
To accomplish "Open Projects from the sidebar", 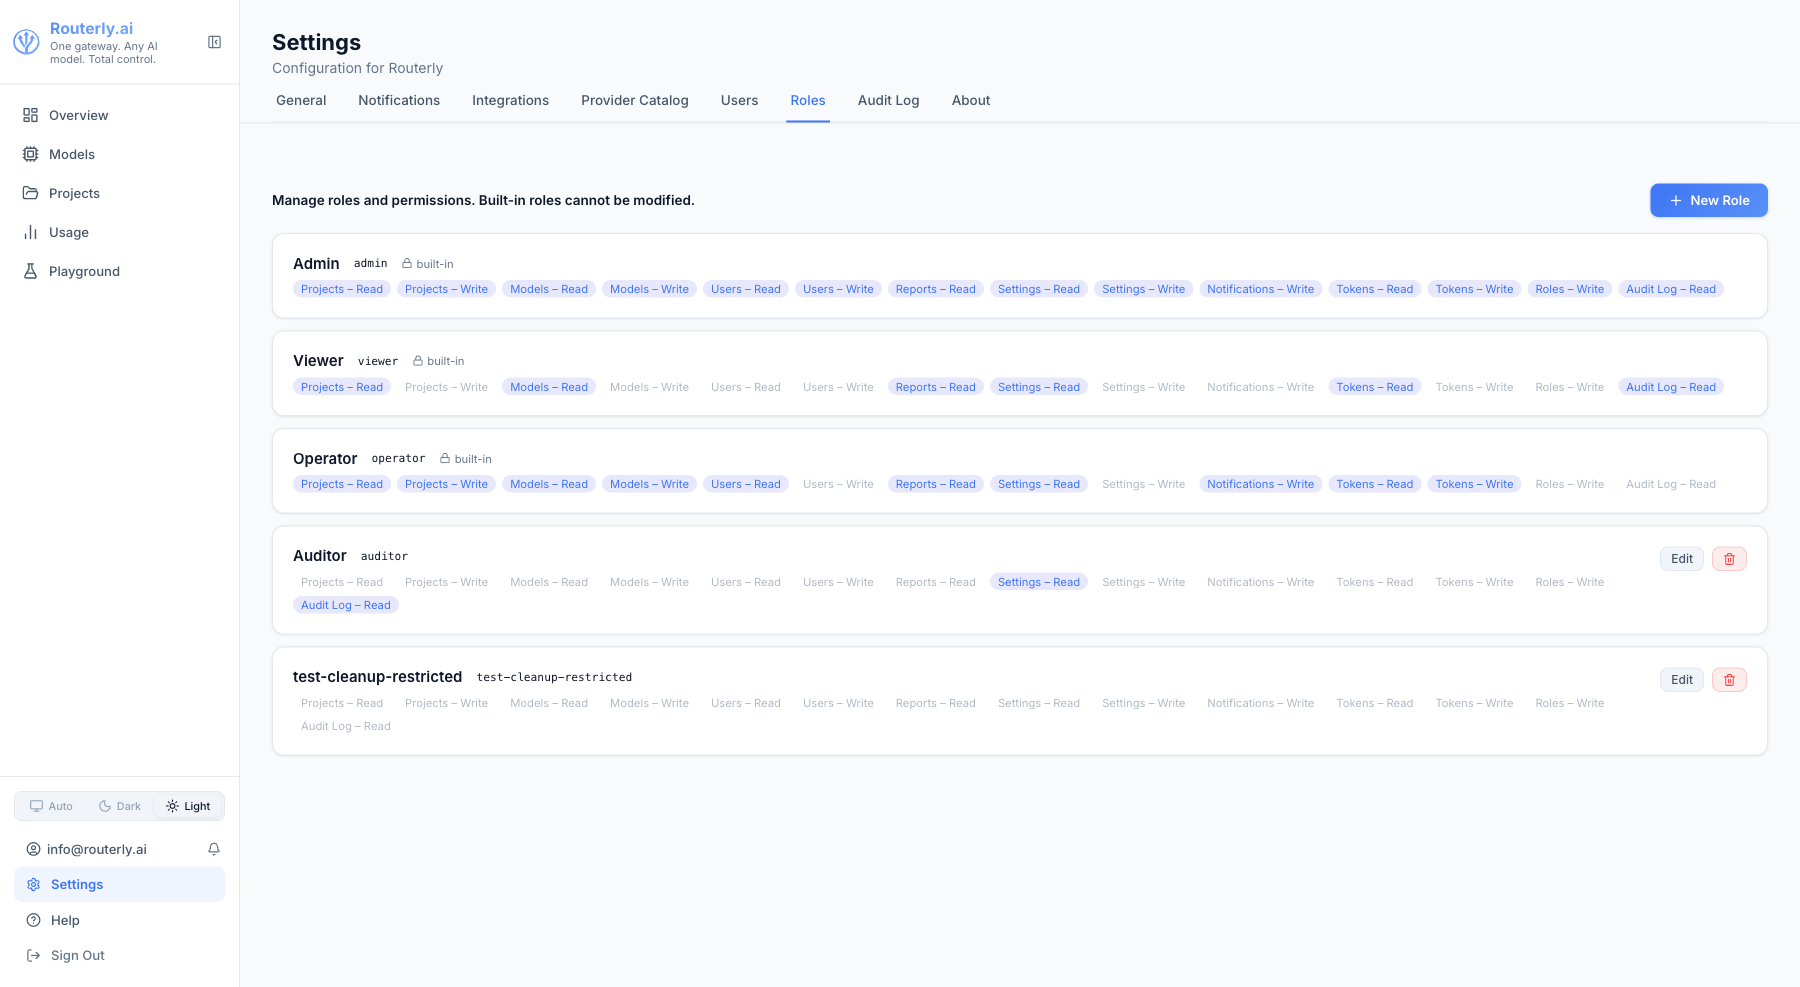I will [x=119, y=193].
